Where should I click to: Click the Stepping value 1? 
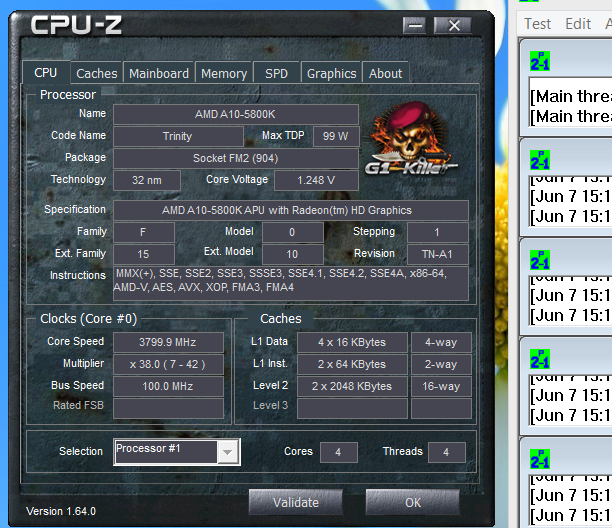click(x=438, y=233)
